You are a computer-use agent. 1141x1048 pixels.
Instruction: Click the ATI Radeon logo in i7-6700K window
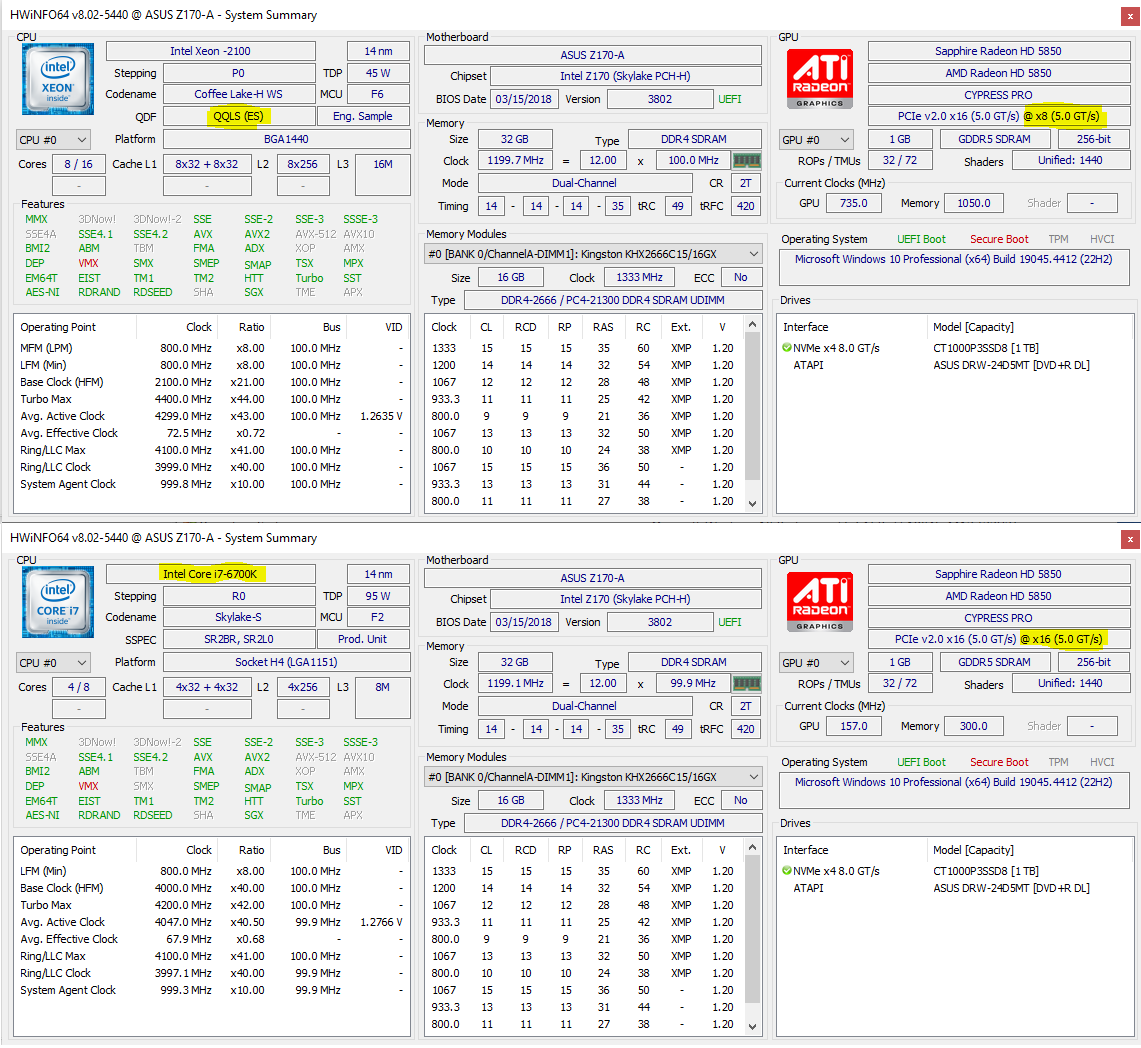coord(820,601)
